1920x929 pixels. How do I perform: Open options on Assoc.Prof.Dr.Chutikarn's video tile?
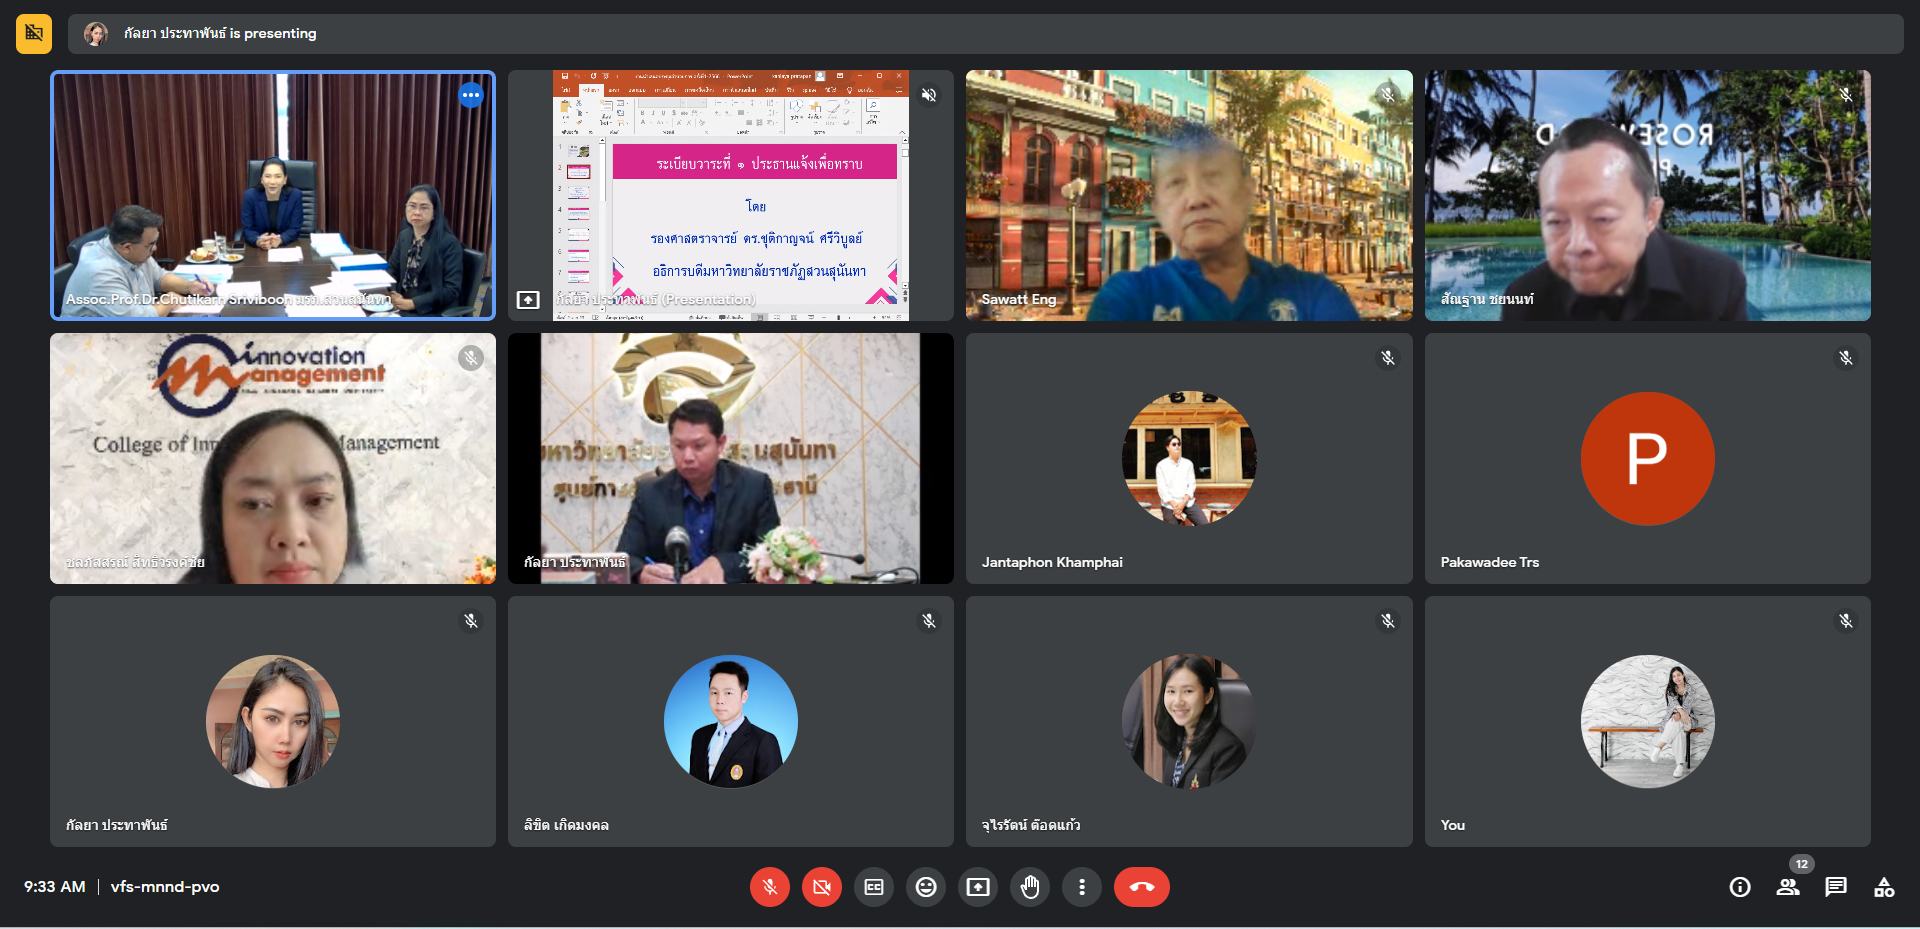471,95
